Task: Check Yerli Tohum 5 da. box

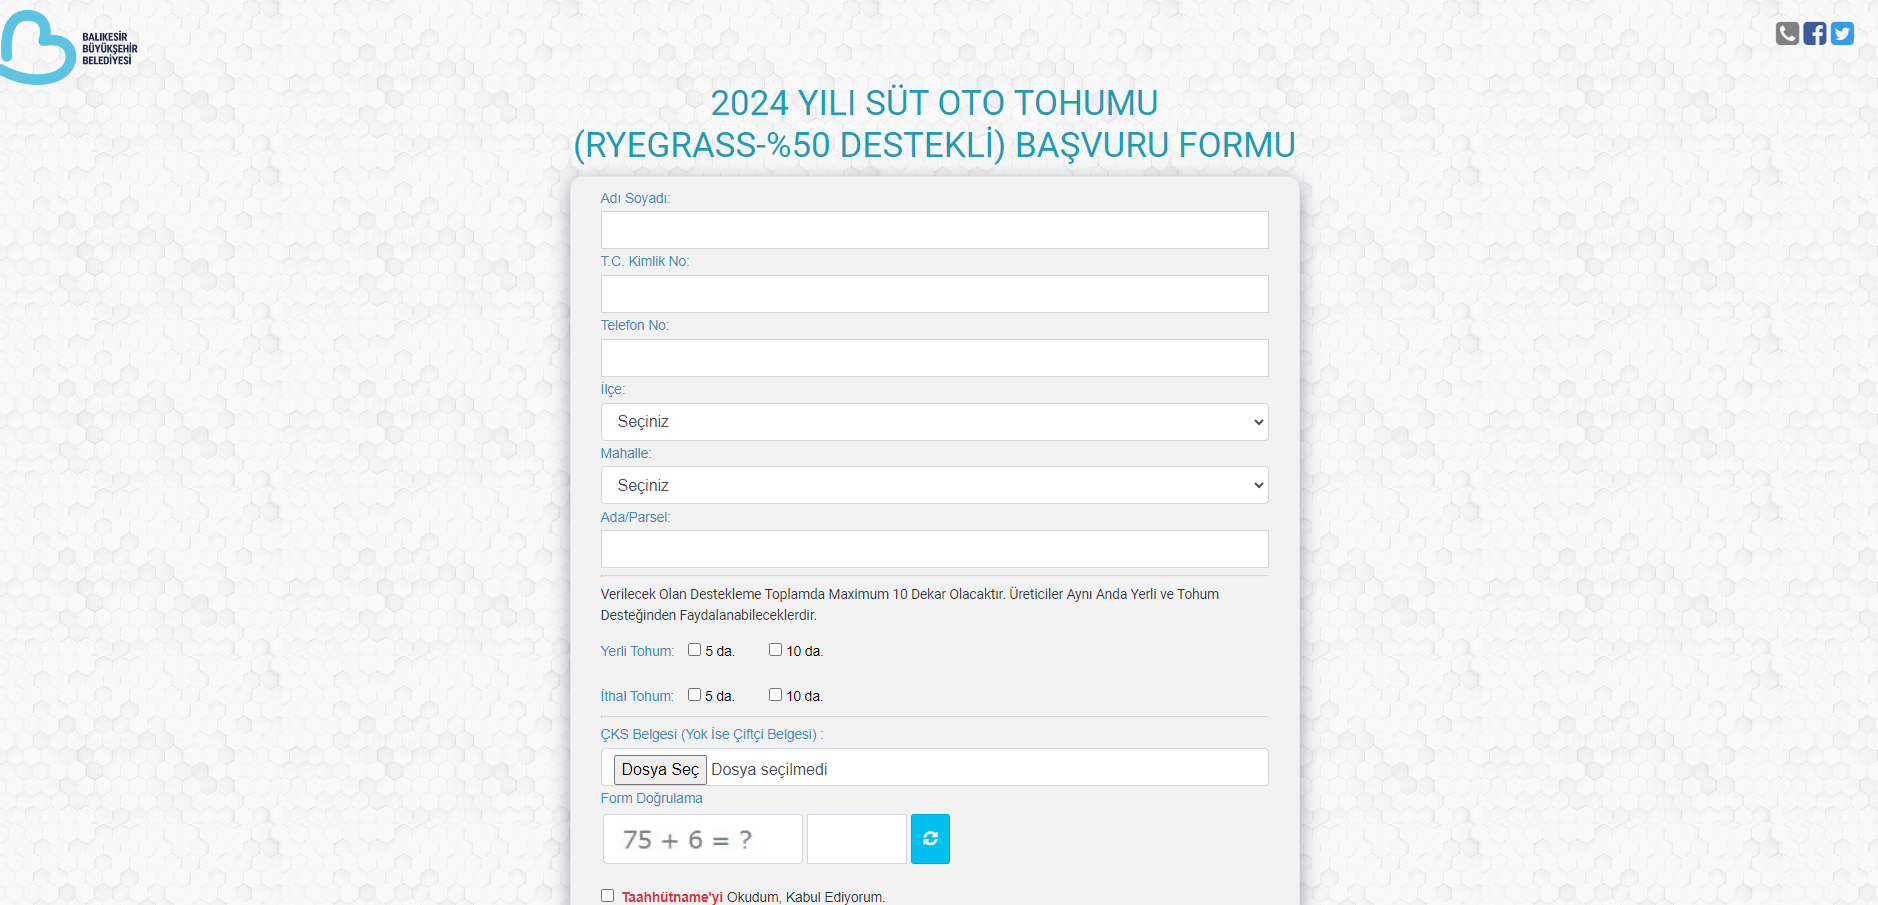Action: pos(694,650)
